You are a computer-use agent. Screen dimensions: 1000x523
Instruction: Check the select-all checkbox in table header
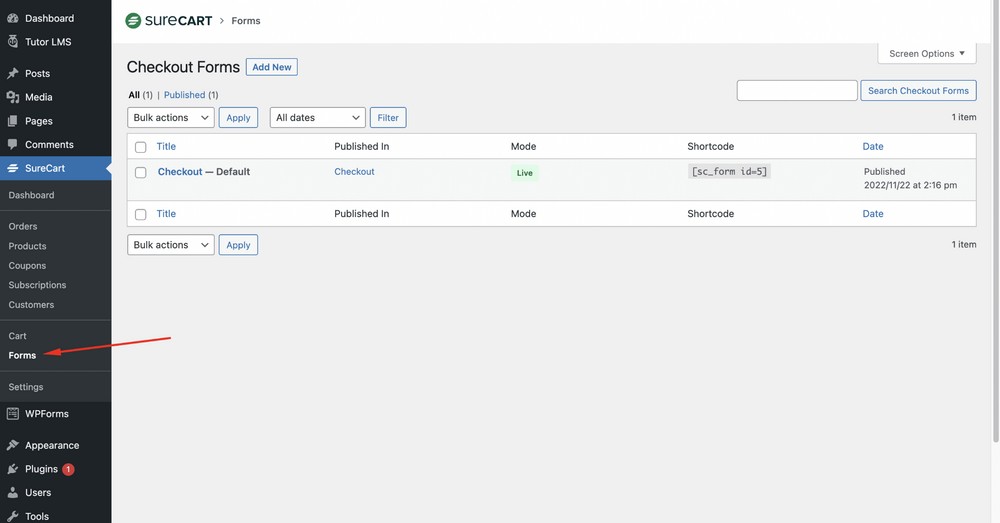pos(141,147)
